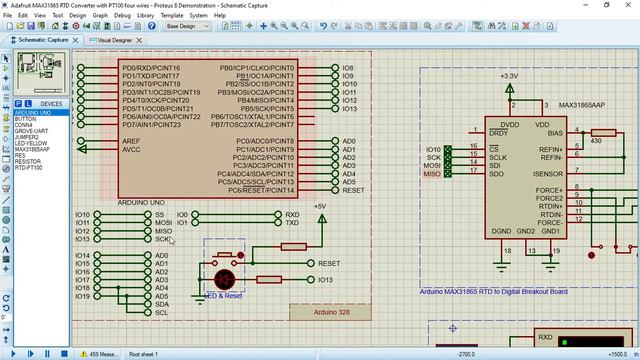The height and width of the screenshot is (360, 640).
Task: Click the ARDUINO UNO component on the schematic
Action: [208, 129]
